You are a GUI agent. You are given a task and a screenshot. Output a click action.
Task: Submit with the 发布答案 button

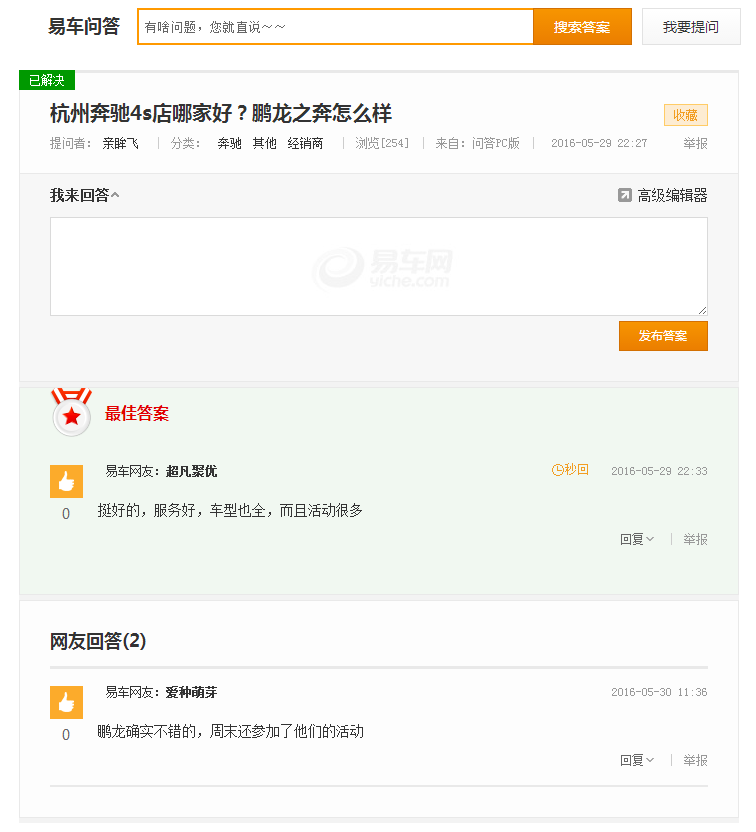[663, 336]
